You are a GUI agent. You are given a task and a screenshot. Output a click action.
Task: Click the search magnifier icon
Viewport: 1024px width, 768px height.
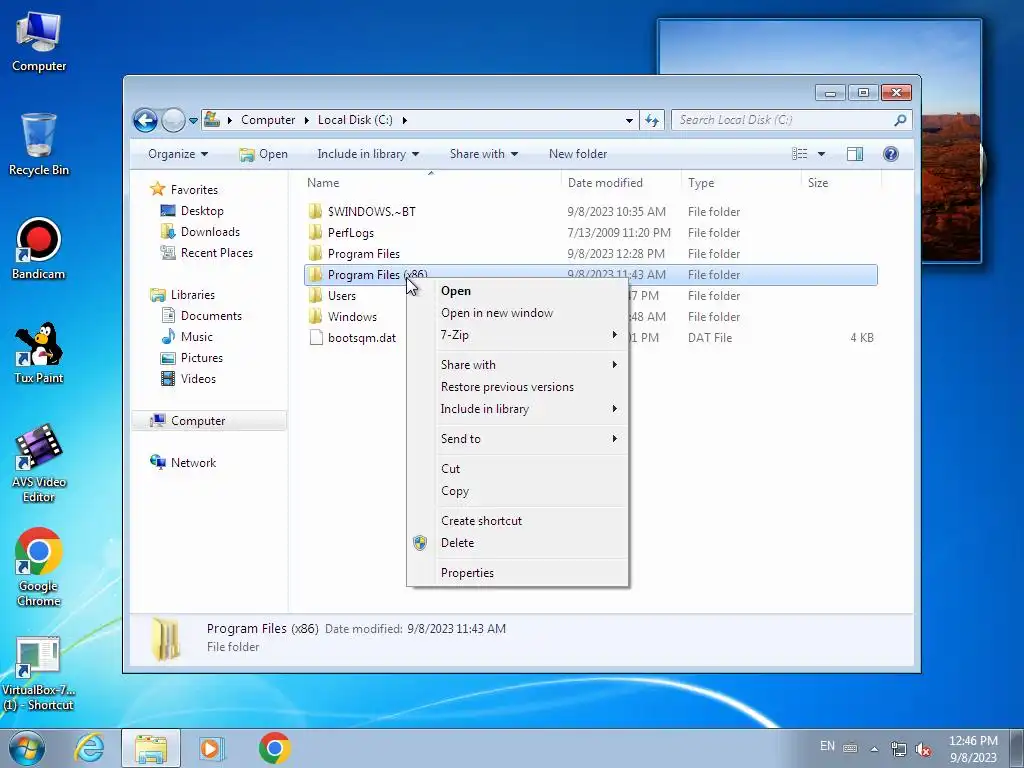click(x=900, y=120)
